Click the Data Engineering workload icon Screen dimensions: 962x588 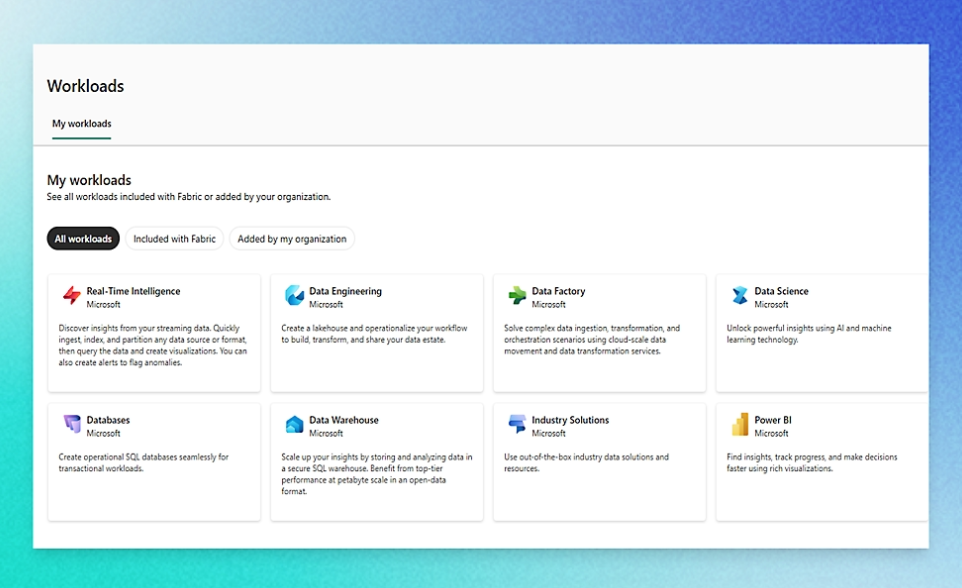(x=294, y=296)
